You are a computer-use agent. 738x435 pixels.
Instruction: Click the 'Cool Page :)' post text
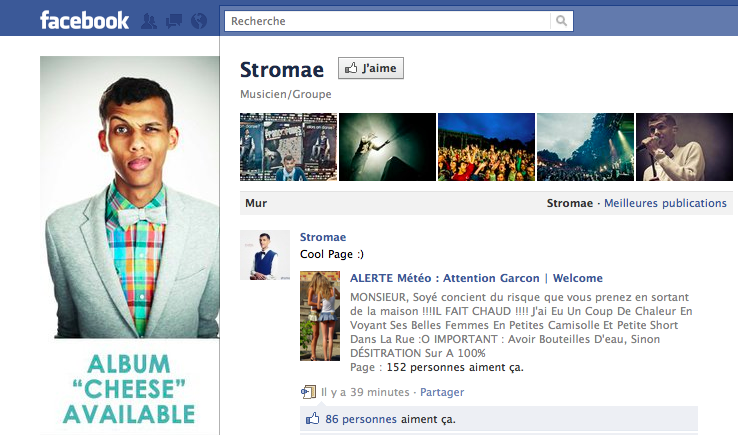pos(332,254)
